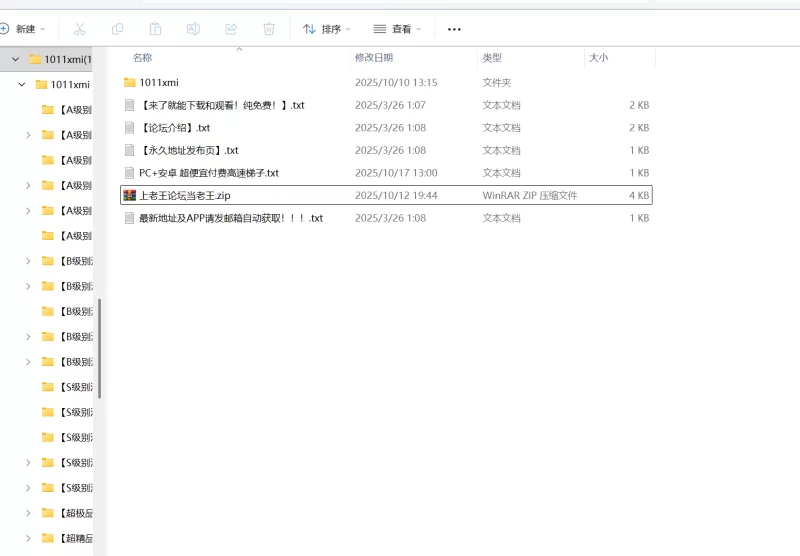Viewport: 800px width, 556px height.
Task: Select file 【论坛介绍】.txt
Action: pos(174,128)
